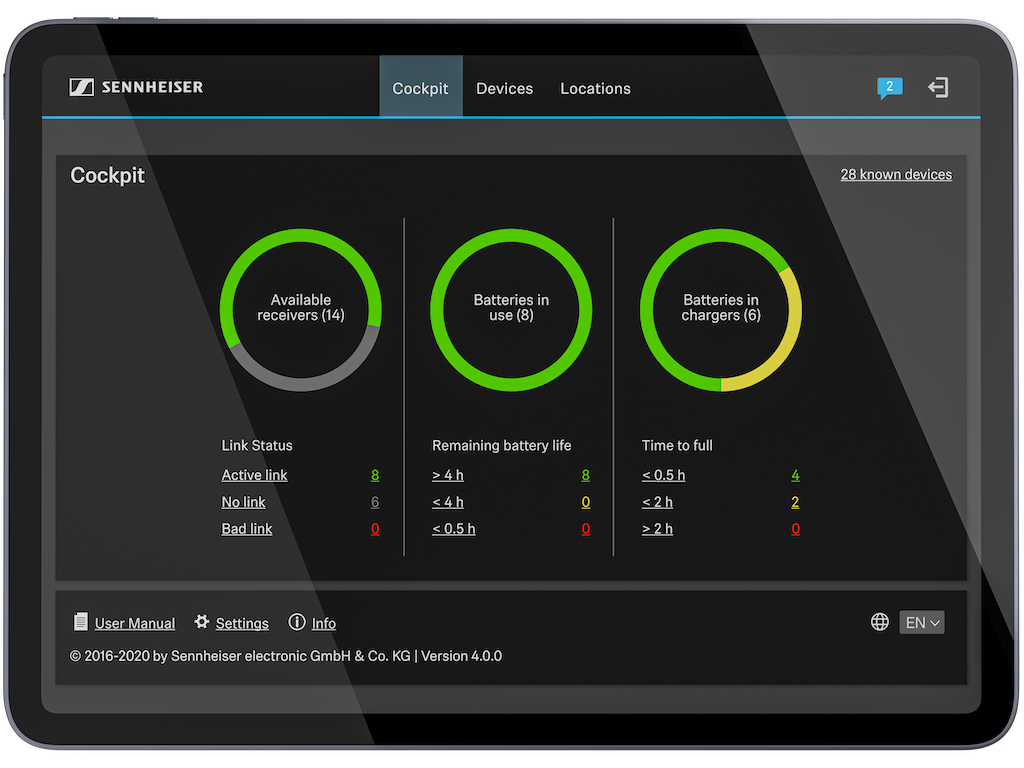Switch to the Devices tab
The image size is (1024, 768).
504,88
